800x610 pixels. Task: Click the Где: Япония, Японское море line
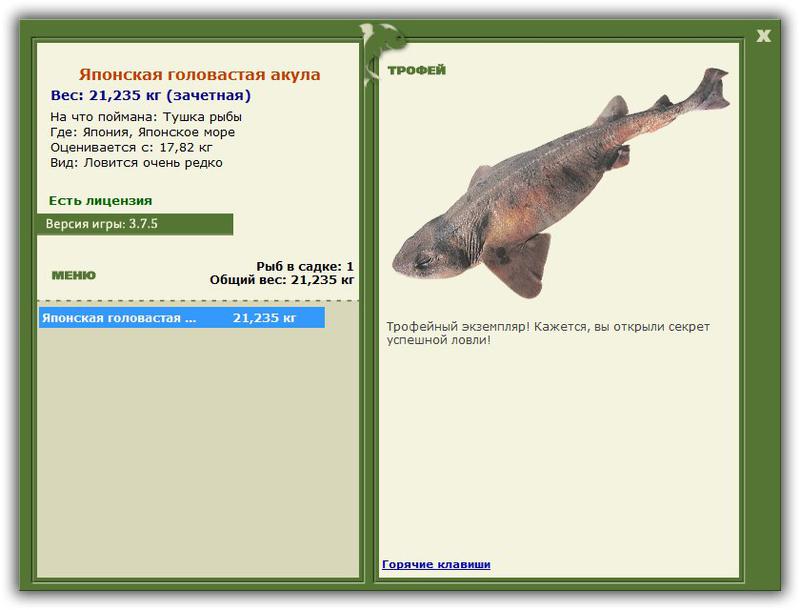(x=142, y=132)
